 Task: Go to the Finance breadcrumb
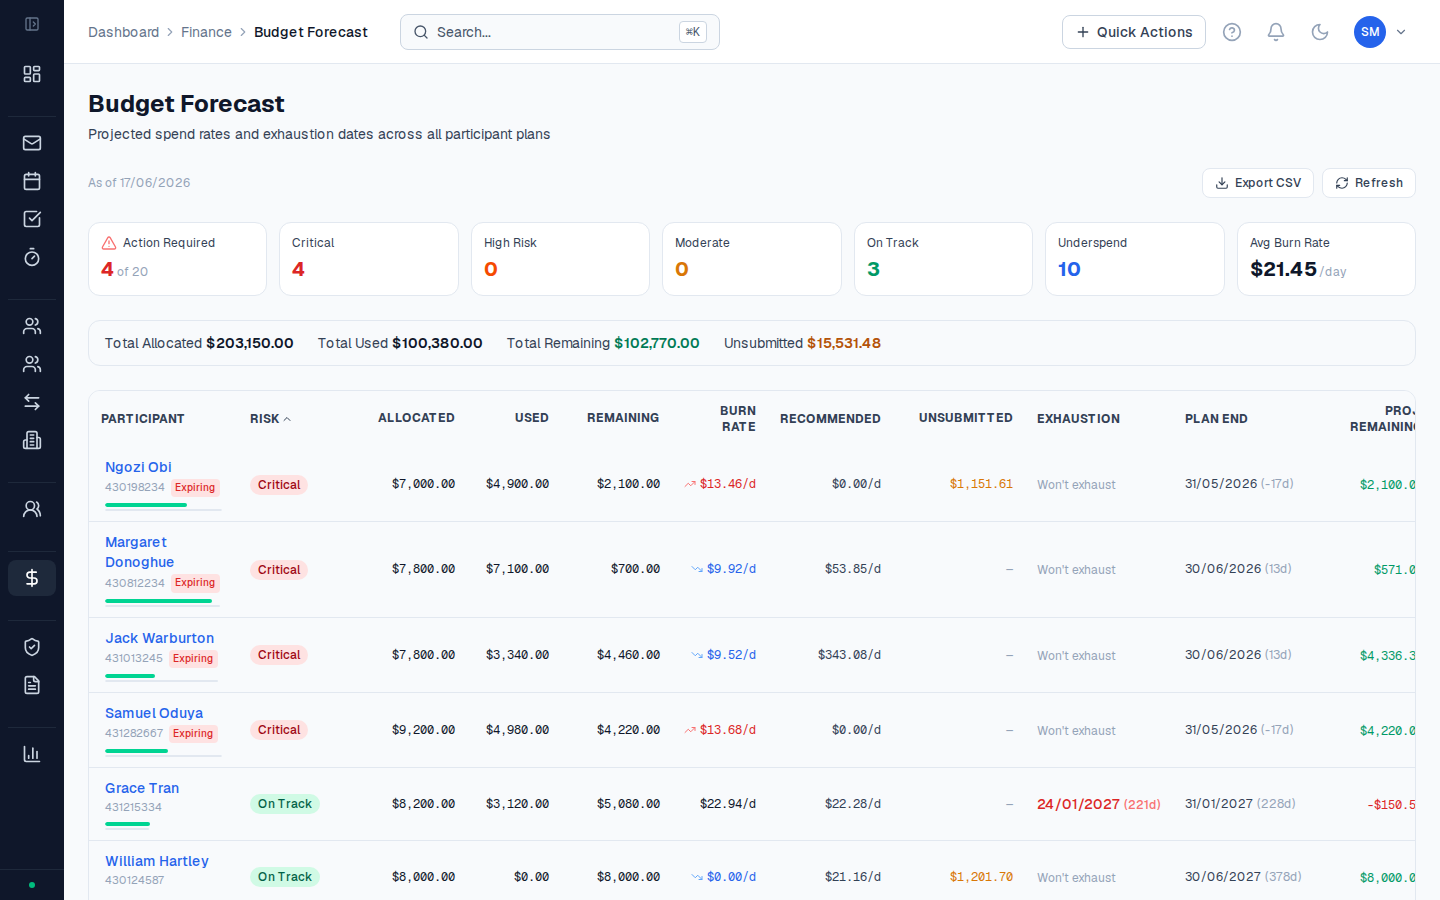coord(206,32)
